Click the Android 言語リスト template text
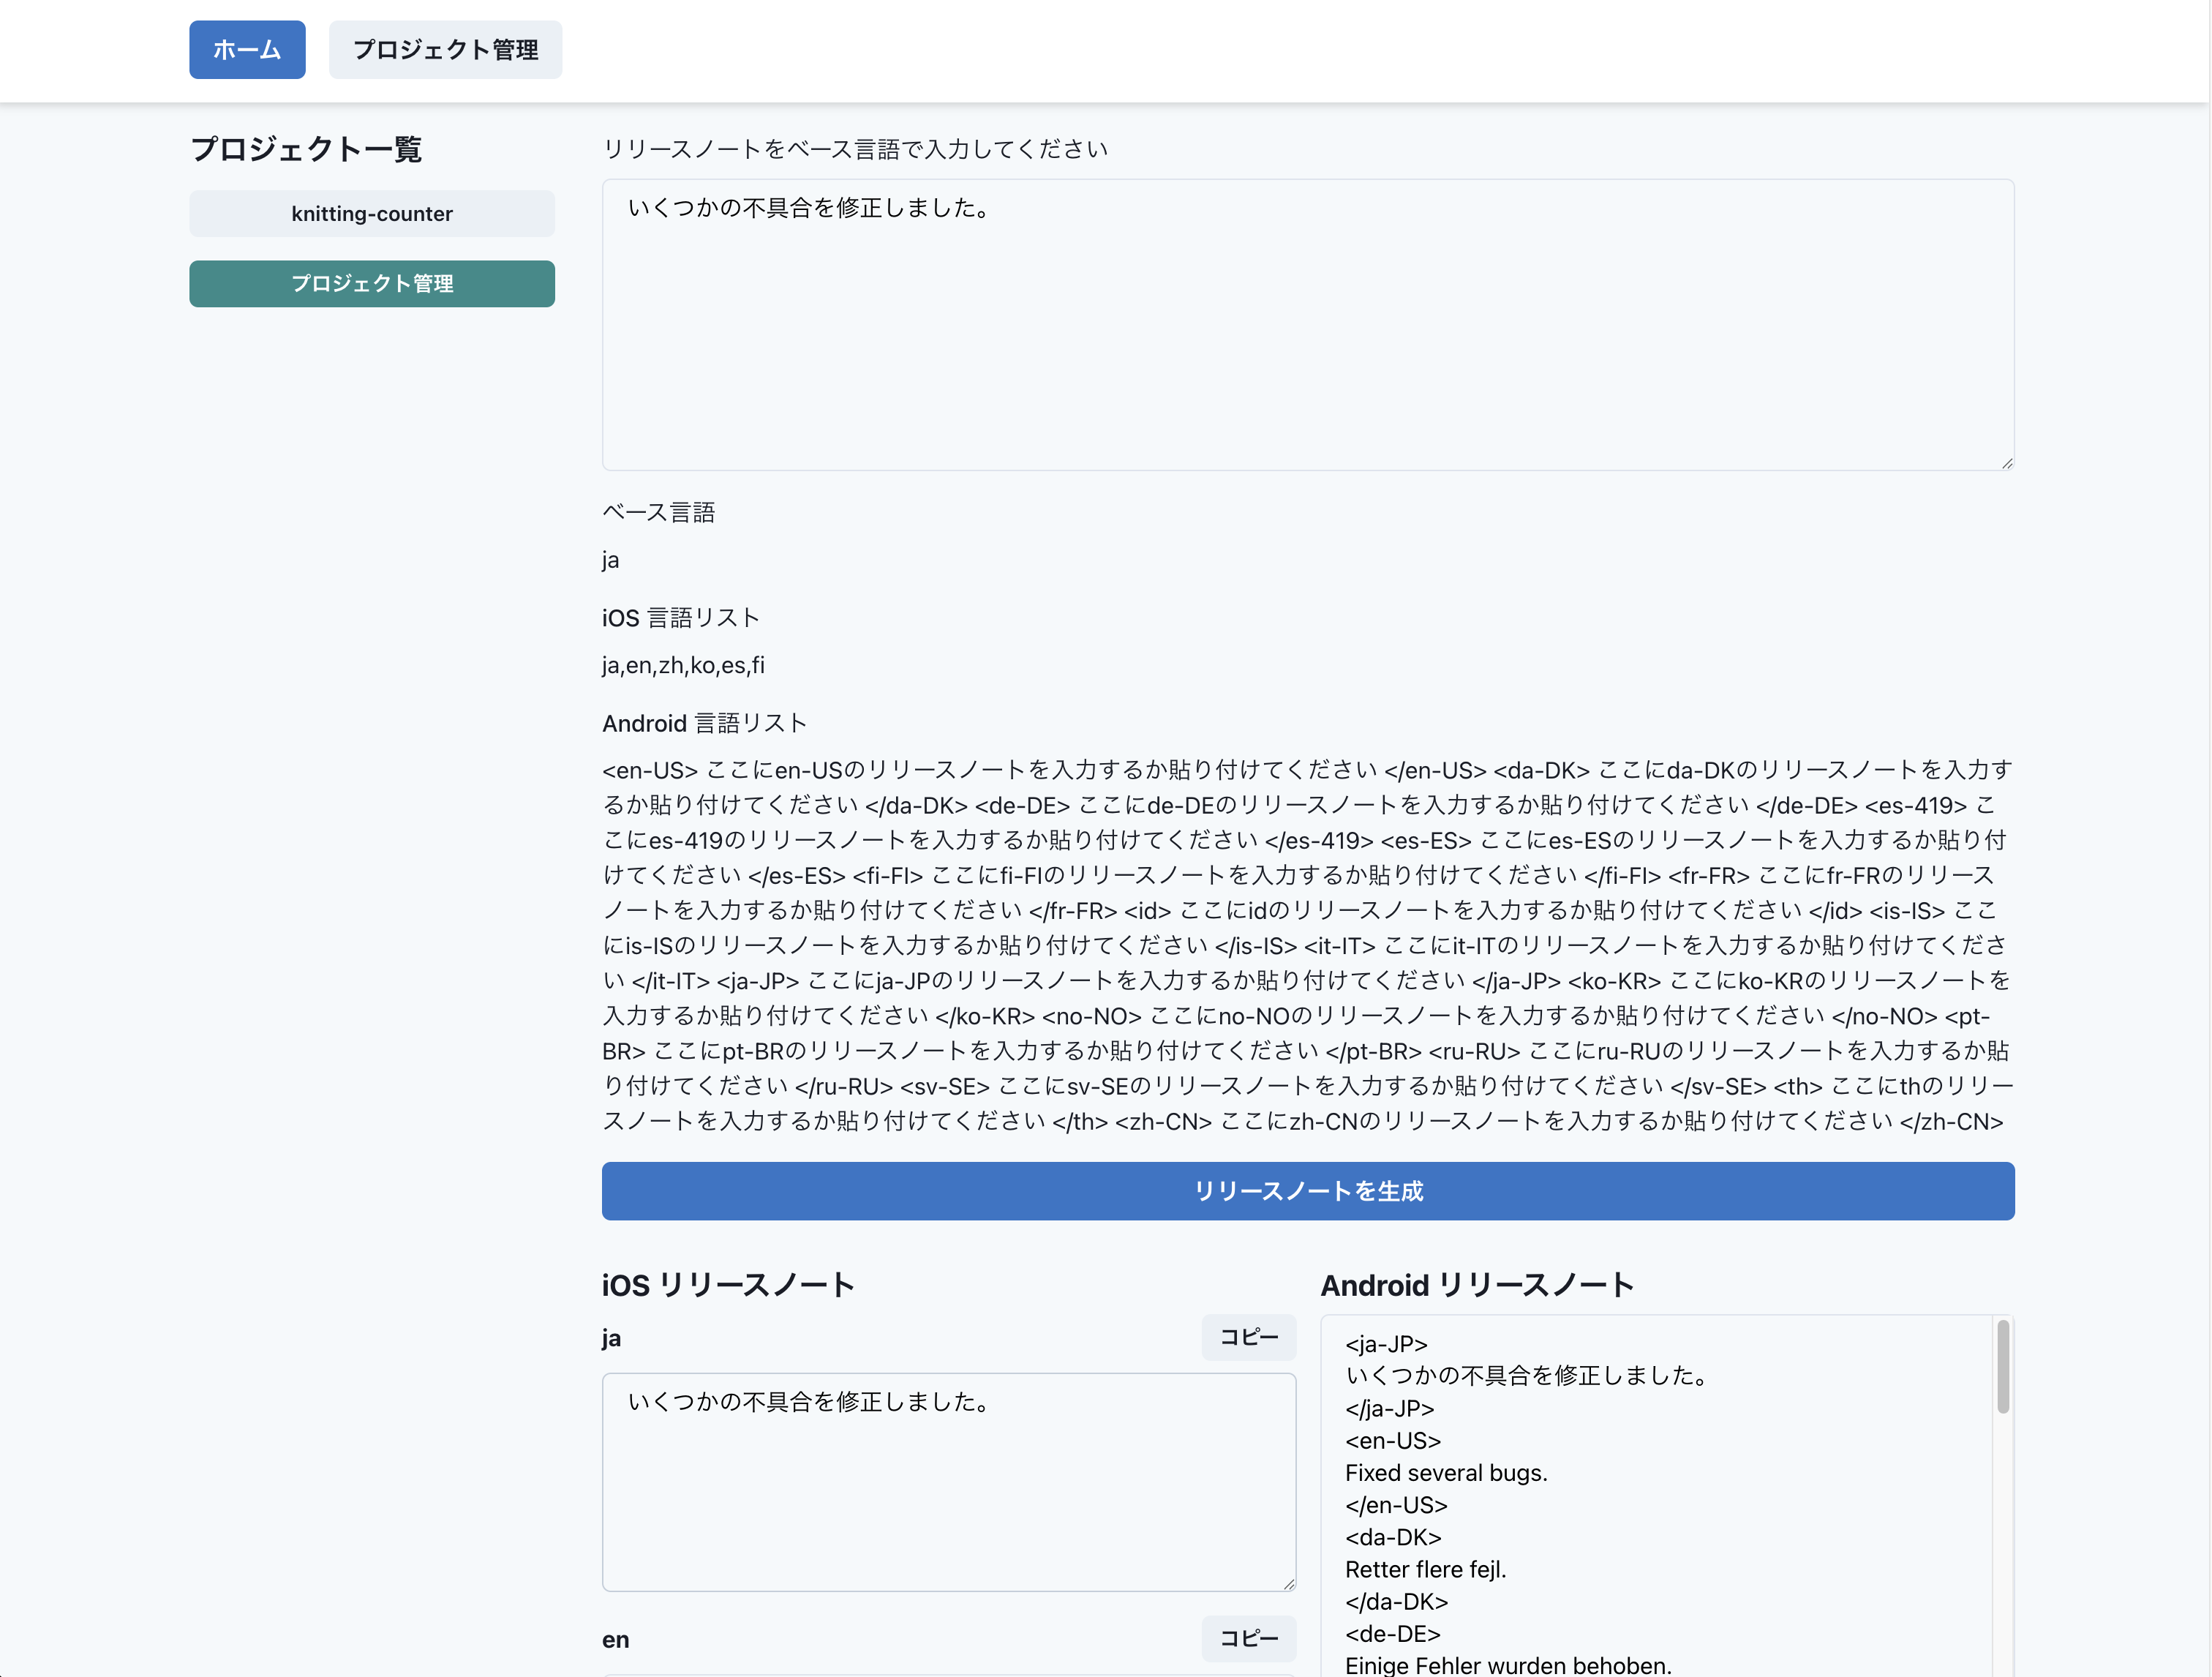 (x=1307, y=945)
